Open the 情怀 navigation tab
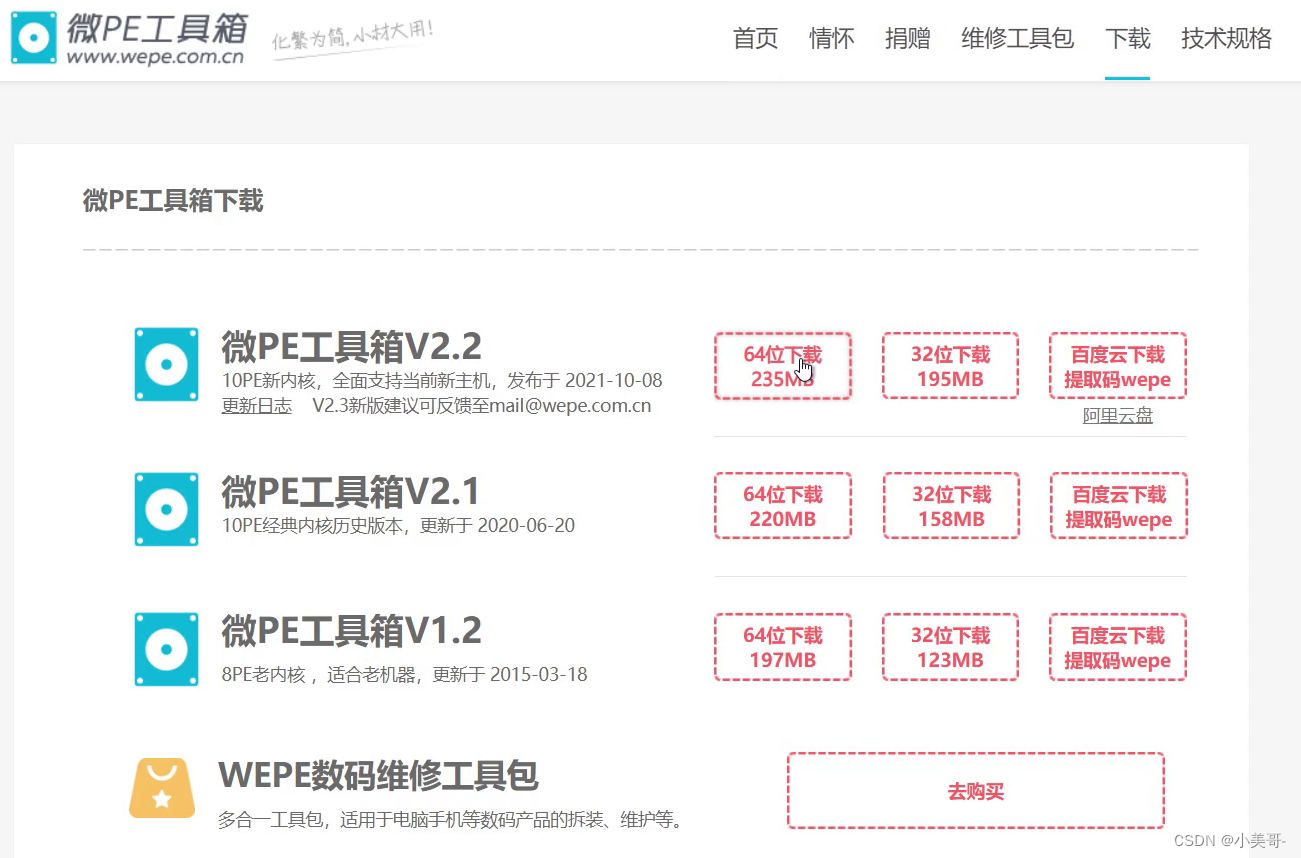1301x858 pixels. [x=831, y=39]
